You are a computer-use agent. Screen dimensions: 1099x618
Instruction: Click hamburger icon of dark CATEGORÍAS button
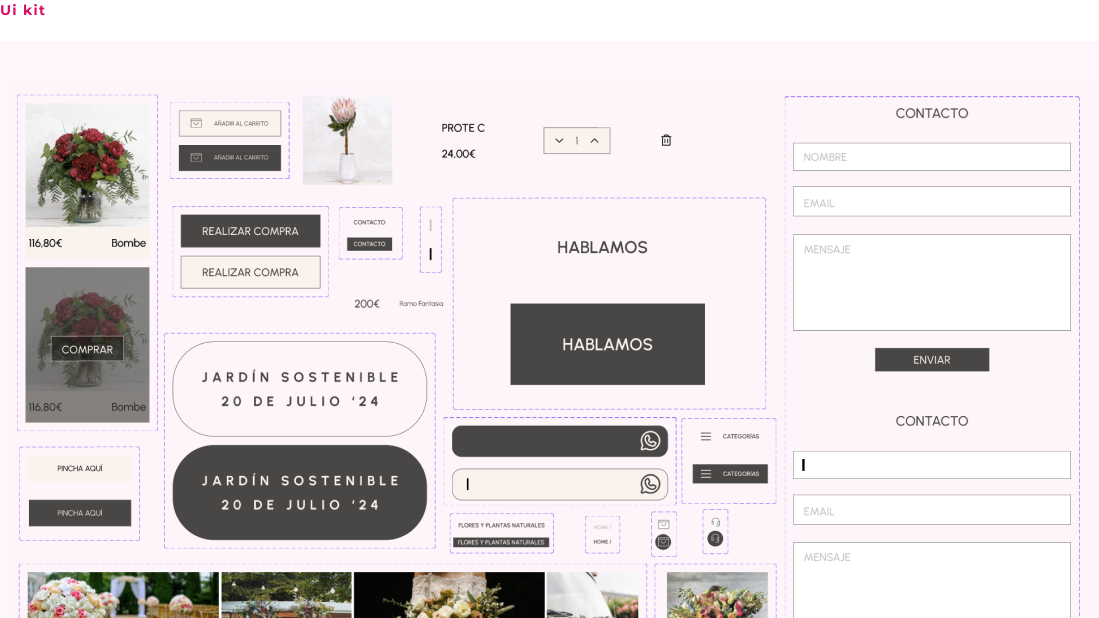click(706, 474)
